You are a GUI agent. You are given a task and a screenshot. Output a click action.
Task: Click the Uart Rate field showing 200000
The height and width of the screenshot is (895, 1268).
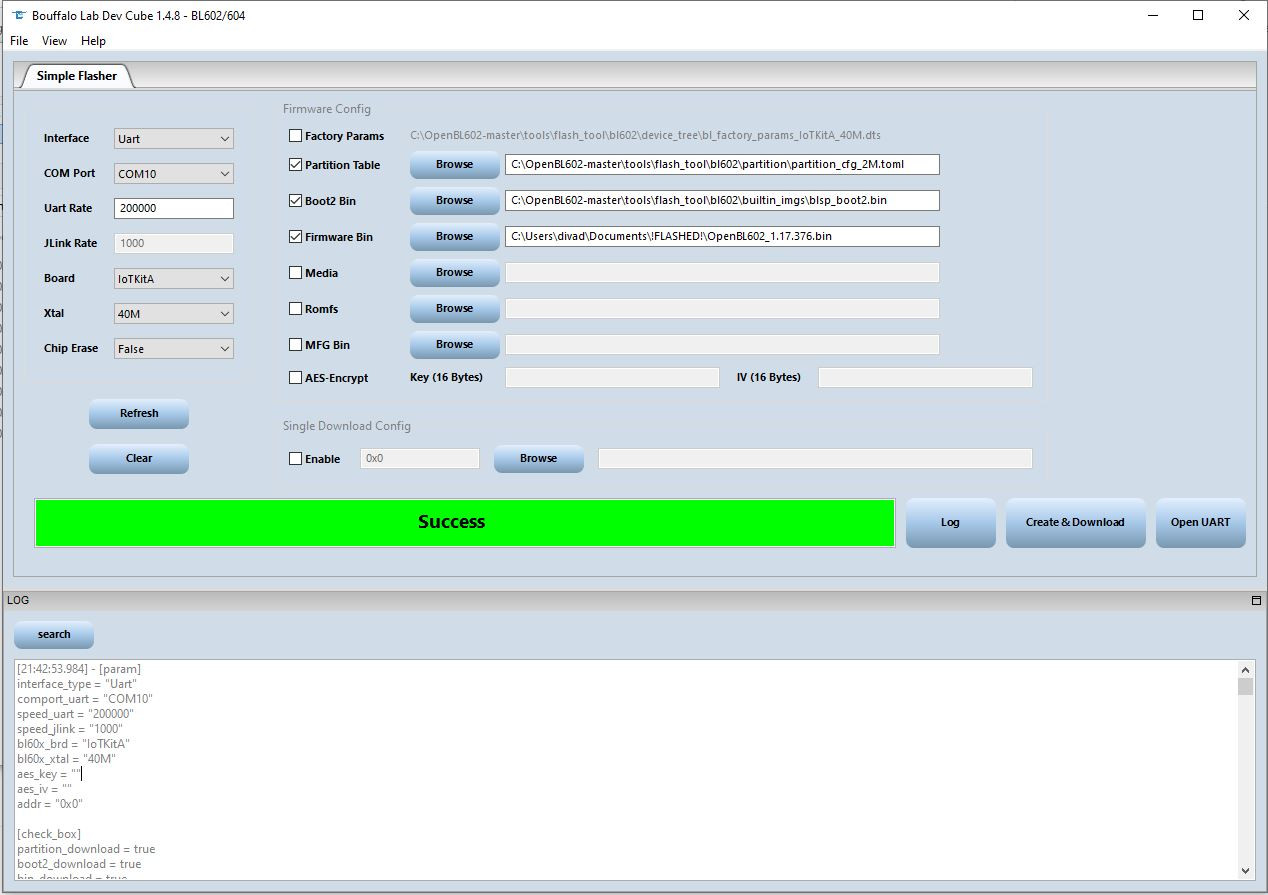pos(174,208)
